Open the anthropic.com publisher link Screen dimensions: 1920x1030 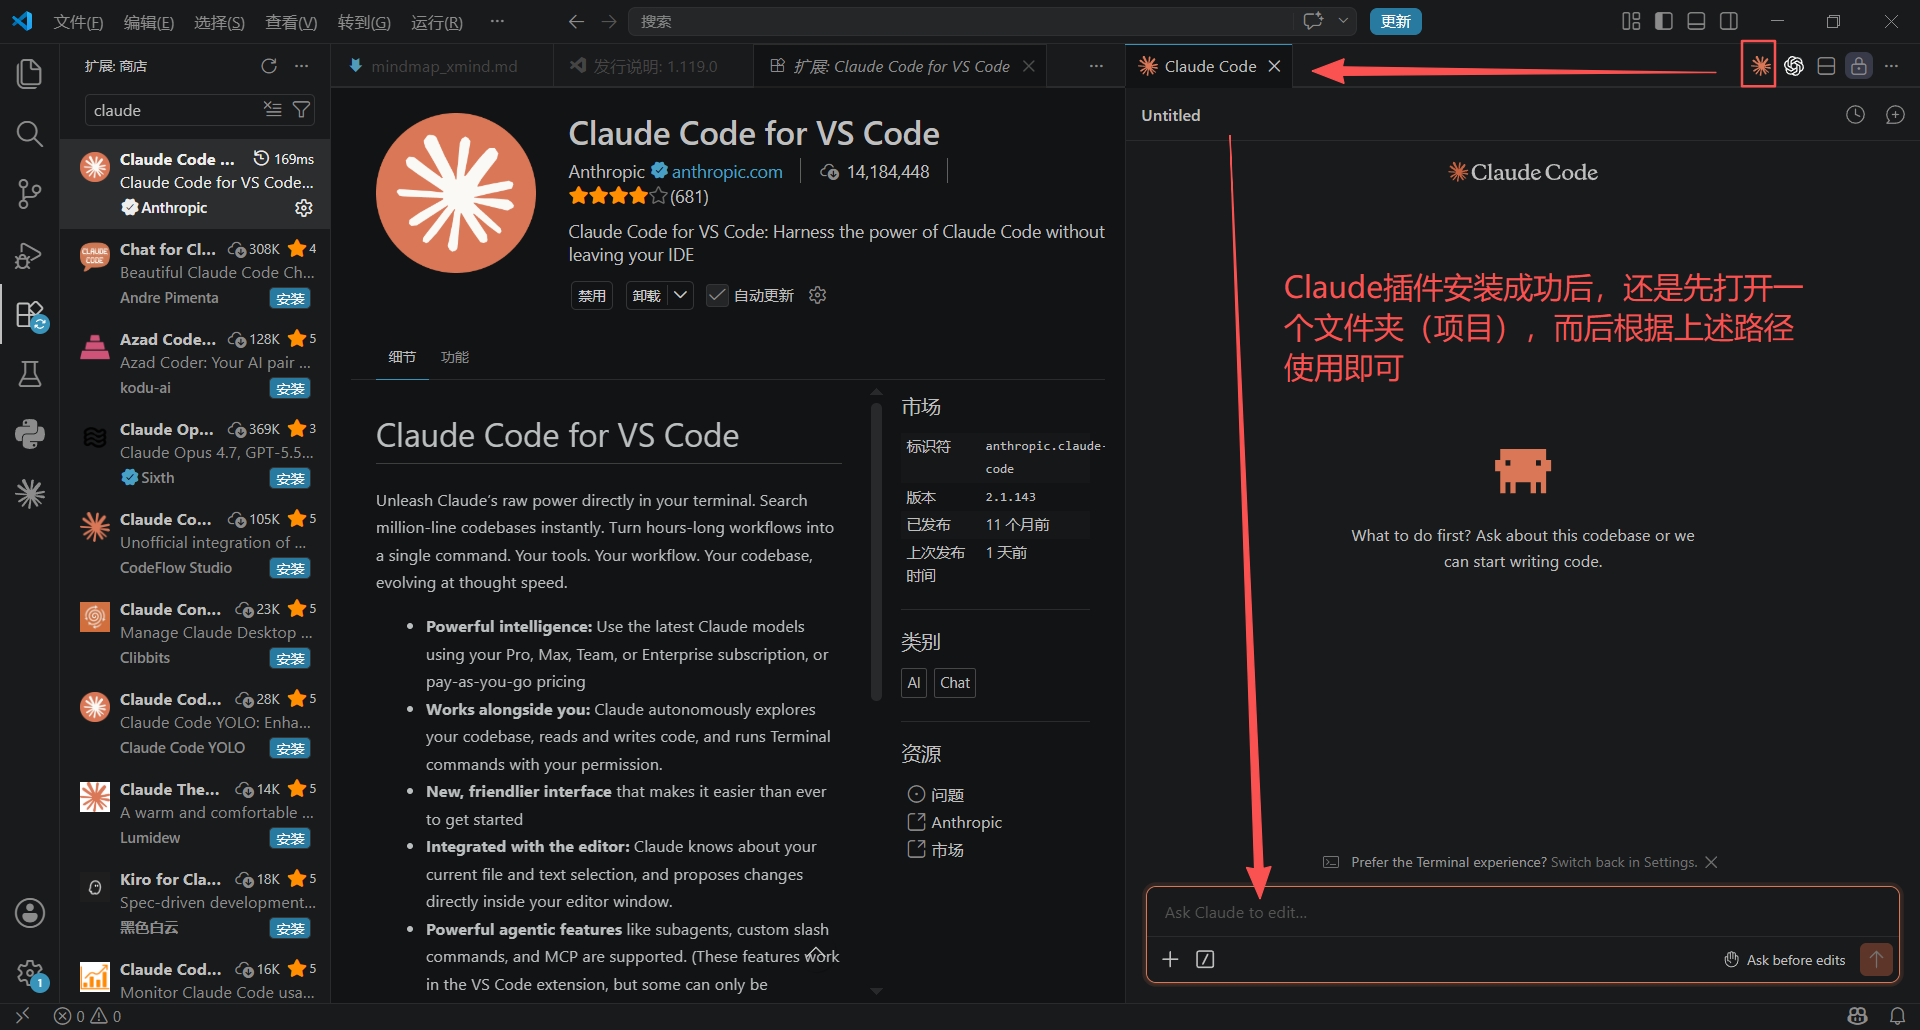click(727, 172)
